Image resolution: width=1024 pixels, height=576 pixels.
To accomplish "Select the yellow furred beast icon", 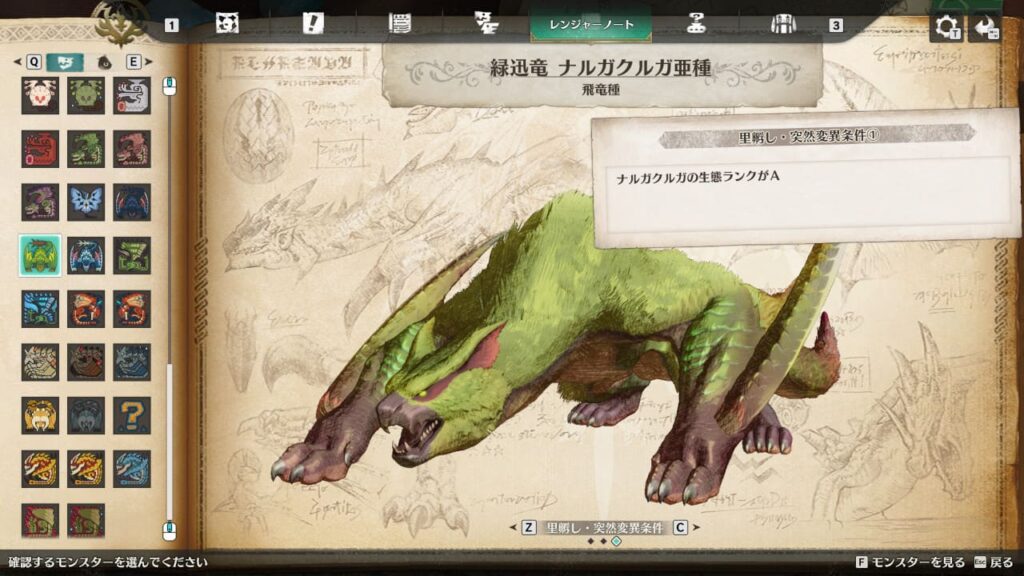I will coord(40,415).
